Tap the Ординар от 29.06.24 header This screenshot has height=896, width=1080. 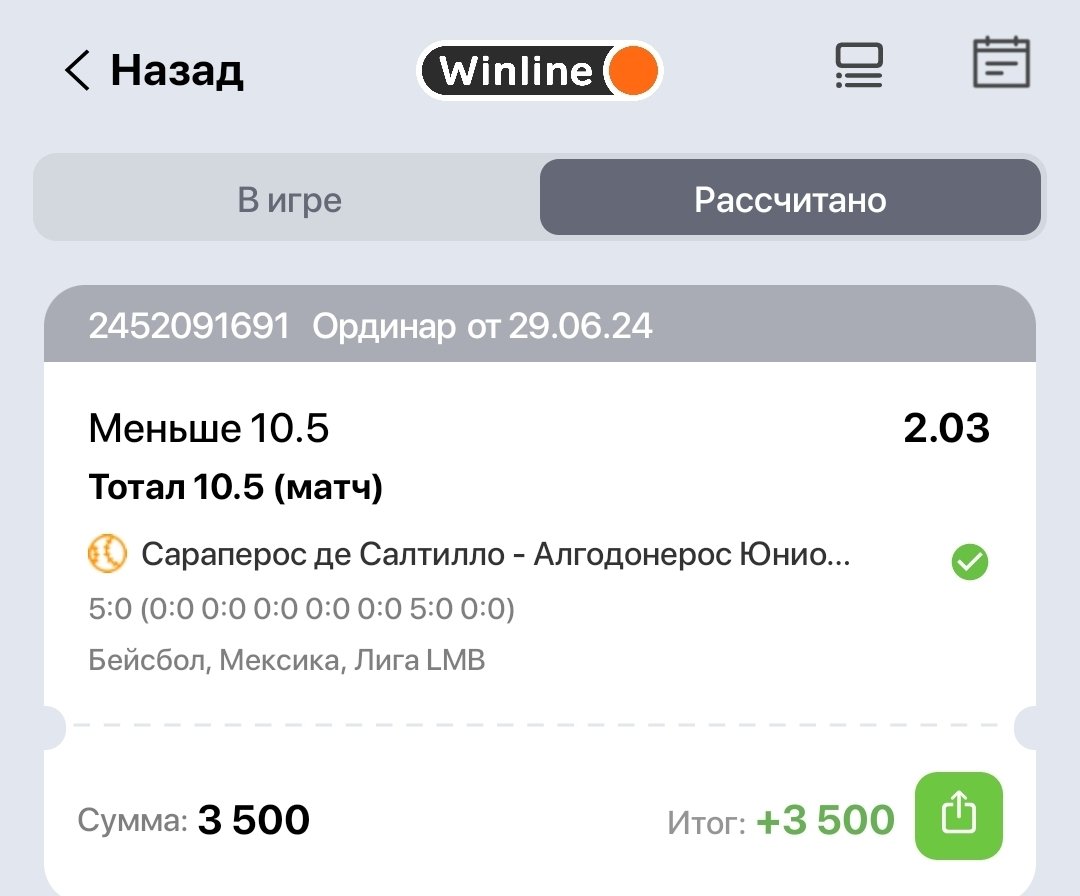(483, 326)
